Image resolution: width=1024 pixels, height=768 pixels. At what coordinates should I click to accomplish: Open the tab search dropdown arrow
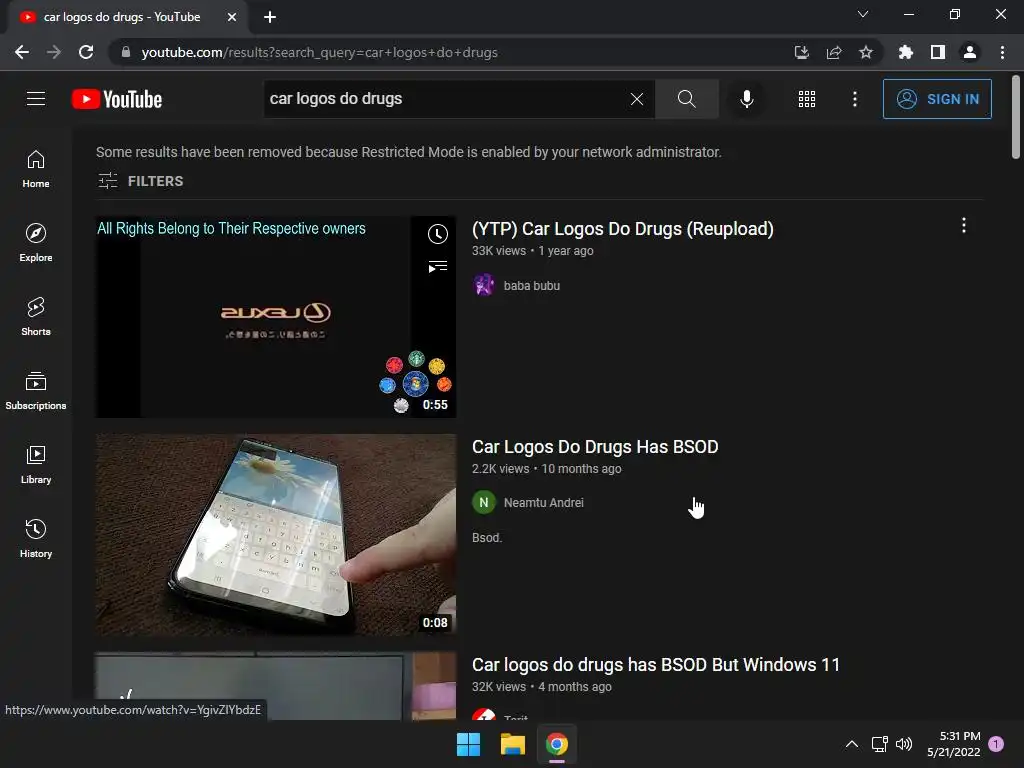click(x=863, y=14)
